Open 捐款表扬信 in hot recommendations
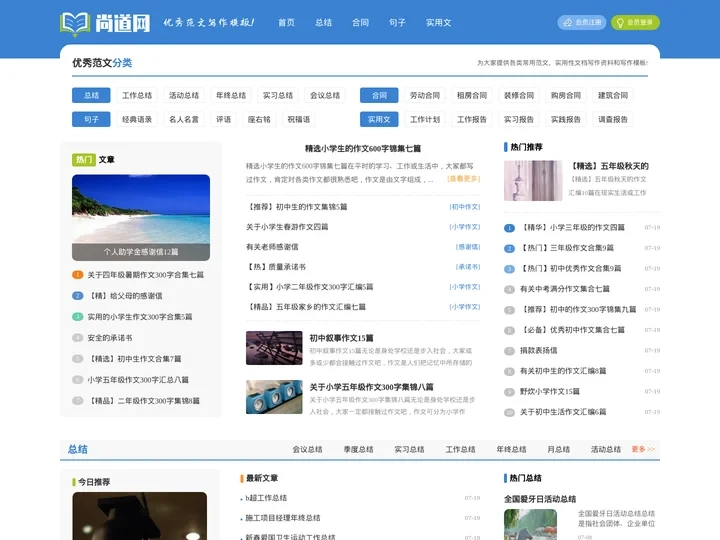Image resolution: width=720 pixels, height=540 pixels. click(x=539, y=350)
